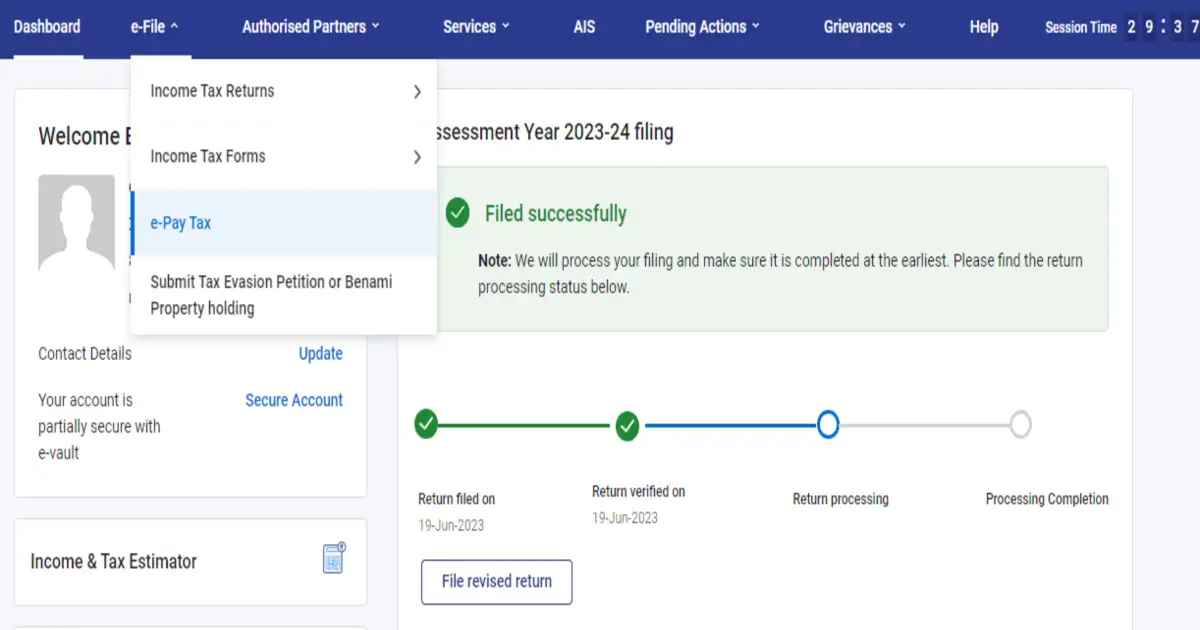Select e-Pay Tax menu option

tap(181, 223)
